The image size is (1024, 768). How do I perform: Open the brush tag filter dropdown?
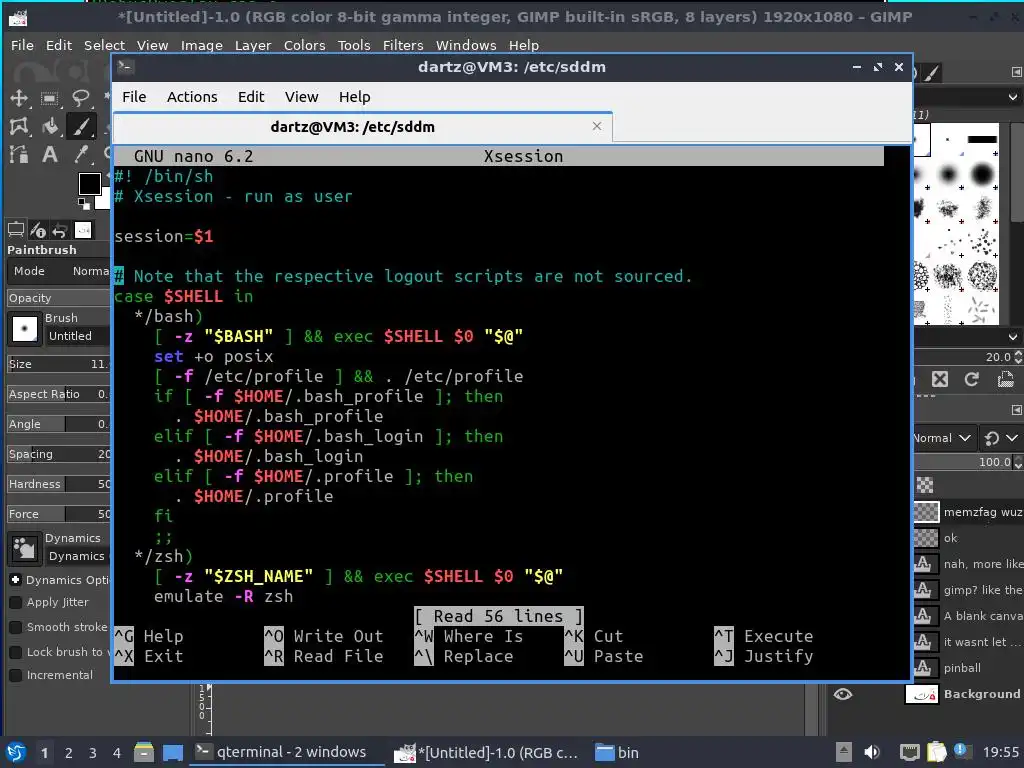point(1012,97)
